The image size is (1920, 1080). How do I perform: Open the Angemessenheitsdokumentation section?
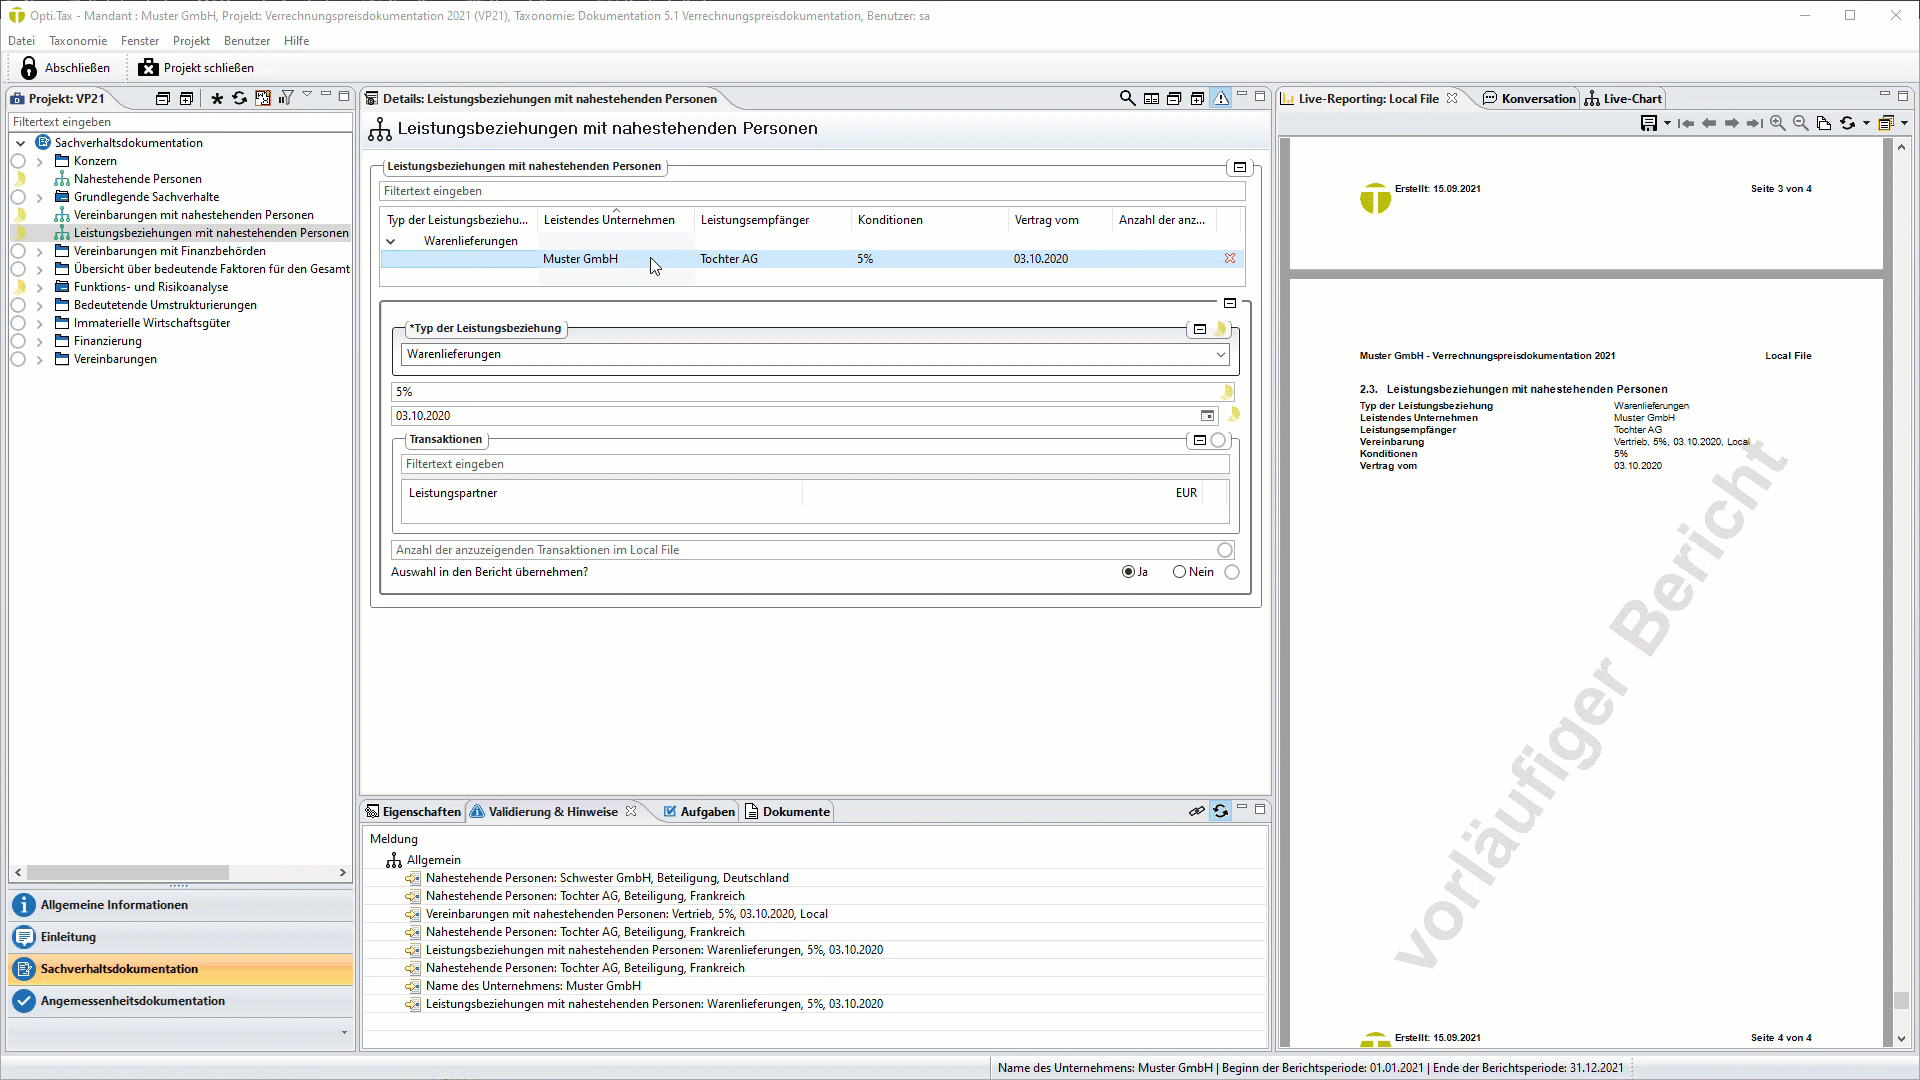click(x=181, y=1001)
